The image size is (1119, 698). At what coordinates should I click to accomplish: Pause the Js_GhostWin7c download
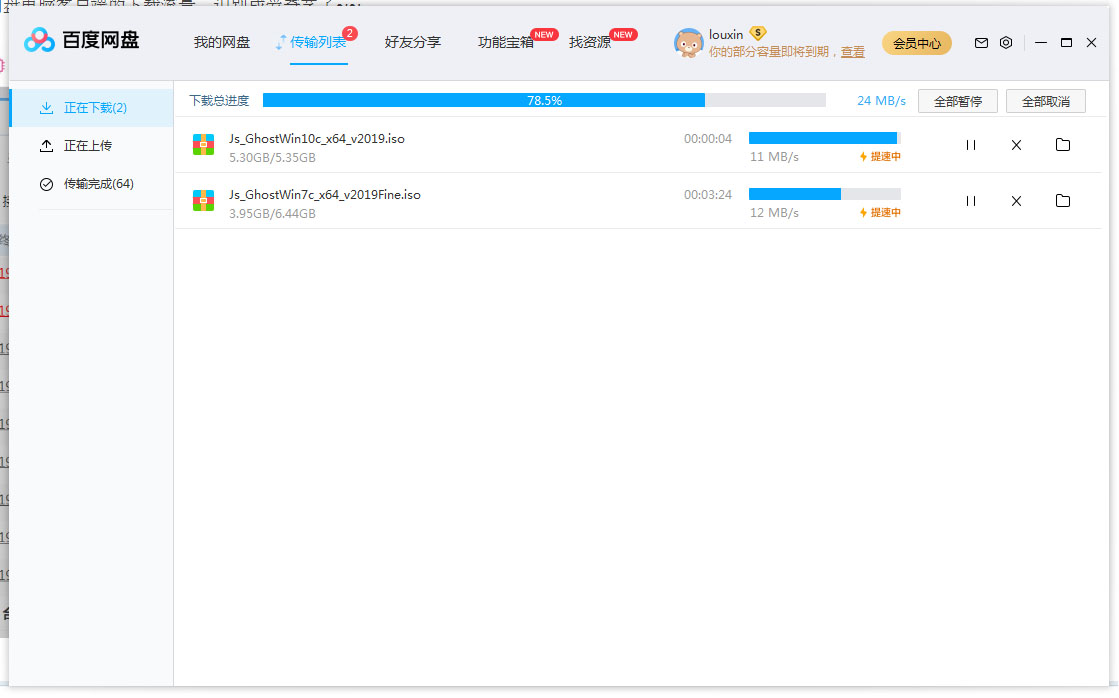(971, 201)
